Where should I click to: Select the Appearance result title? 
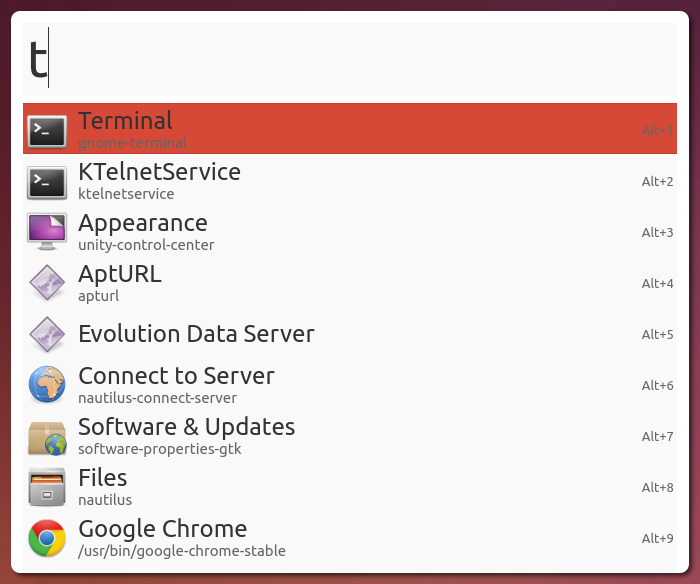coord(143,223)
